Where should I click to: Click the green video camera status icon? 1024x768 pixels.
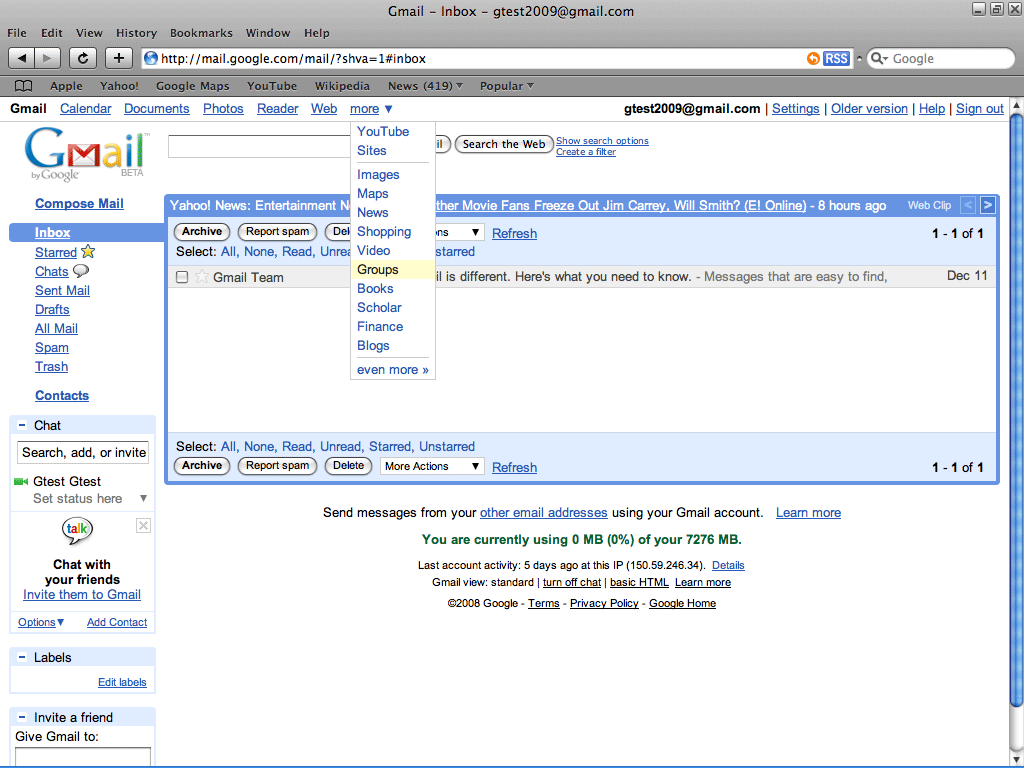(x=21, y=481)
